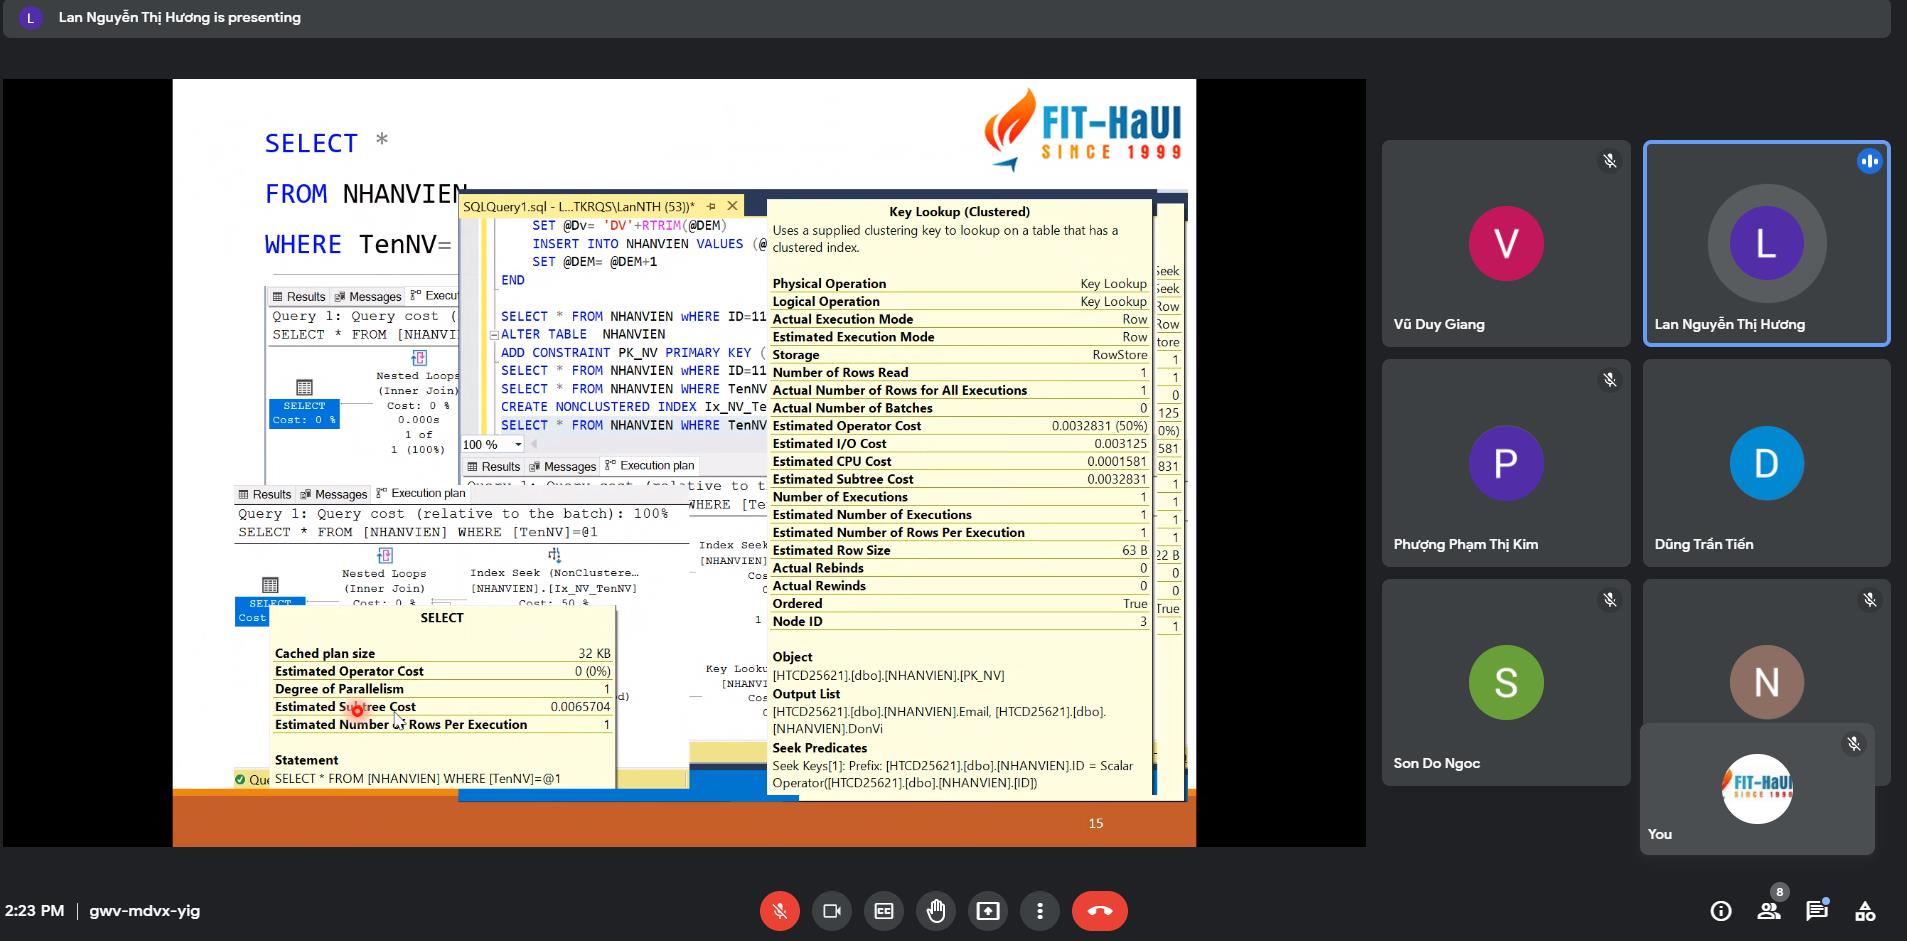Screen dimensions: 1907x941
Task: Click the Index Seek (NonClustered) plan operator
Action: pyautogui.click(x=554, y=577)
